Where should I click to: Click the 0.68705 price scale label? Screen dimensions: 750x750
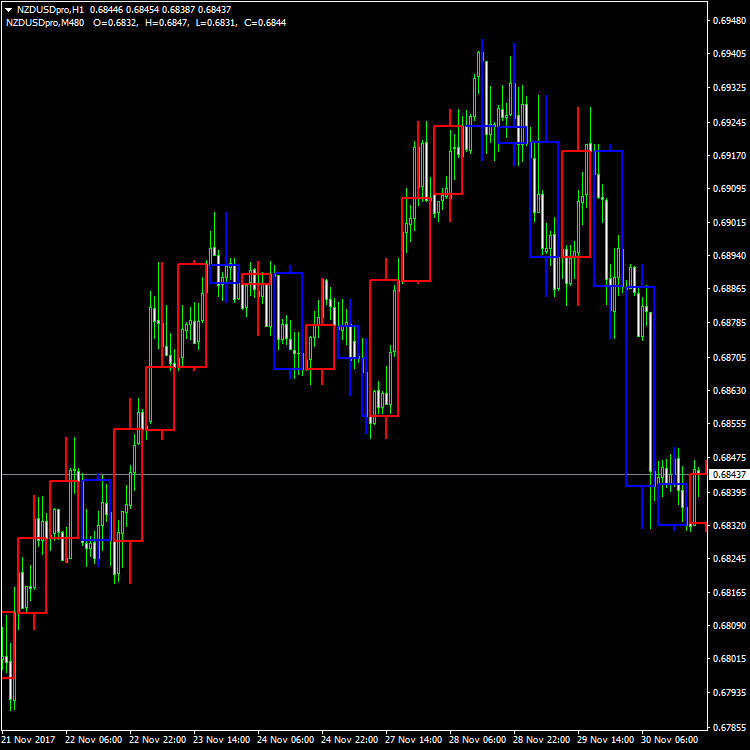[729, 358]
